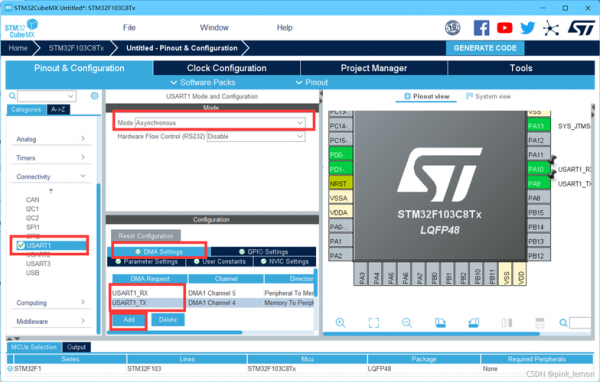Screen dimensions: 600x382
Task: Click the GENERATE CODE button
Action: click(x=485, y=48)
